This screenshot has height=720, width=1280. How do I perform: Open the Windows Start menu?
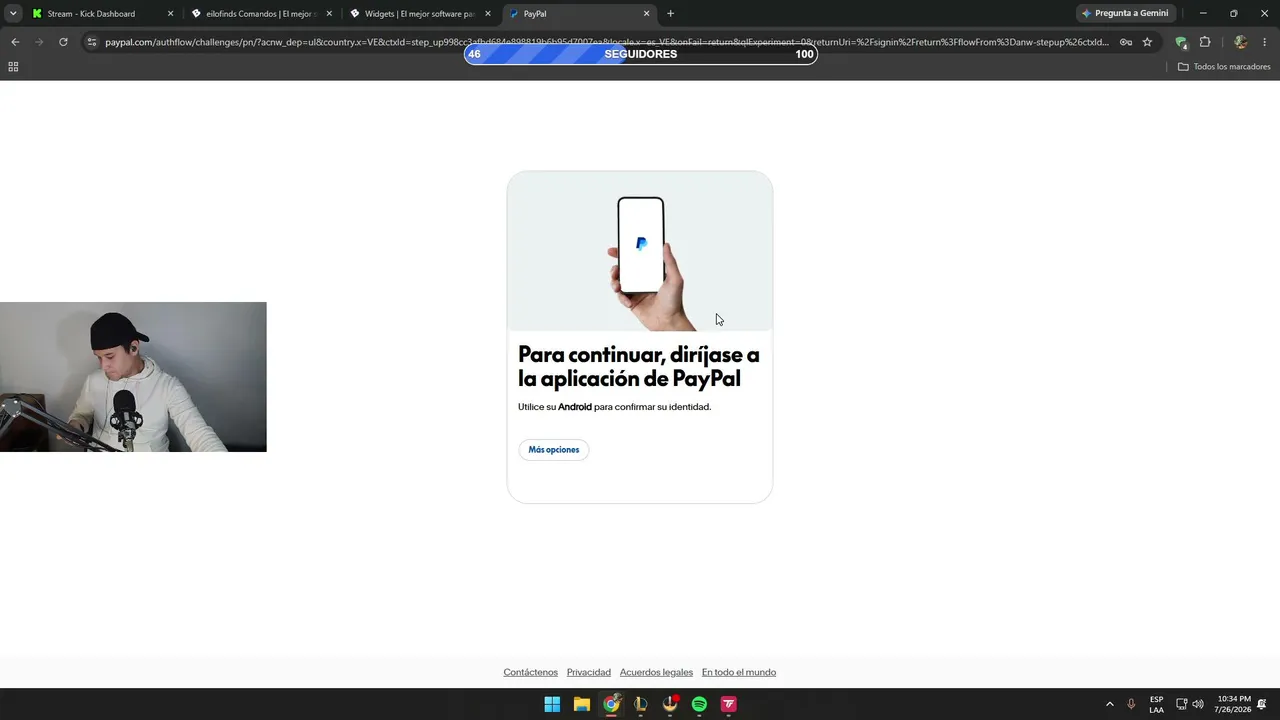(552, 704)
